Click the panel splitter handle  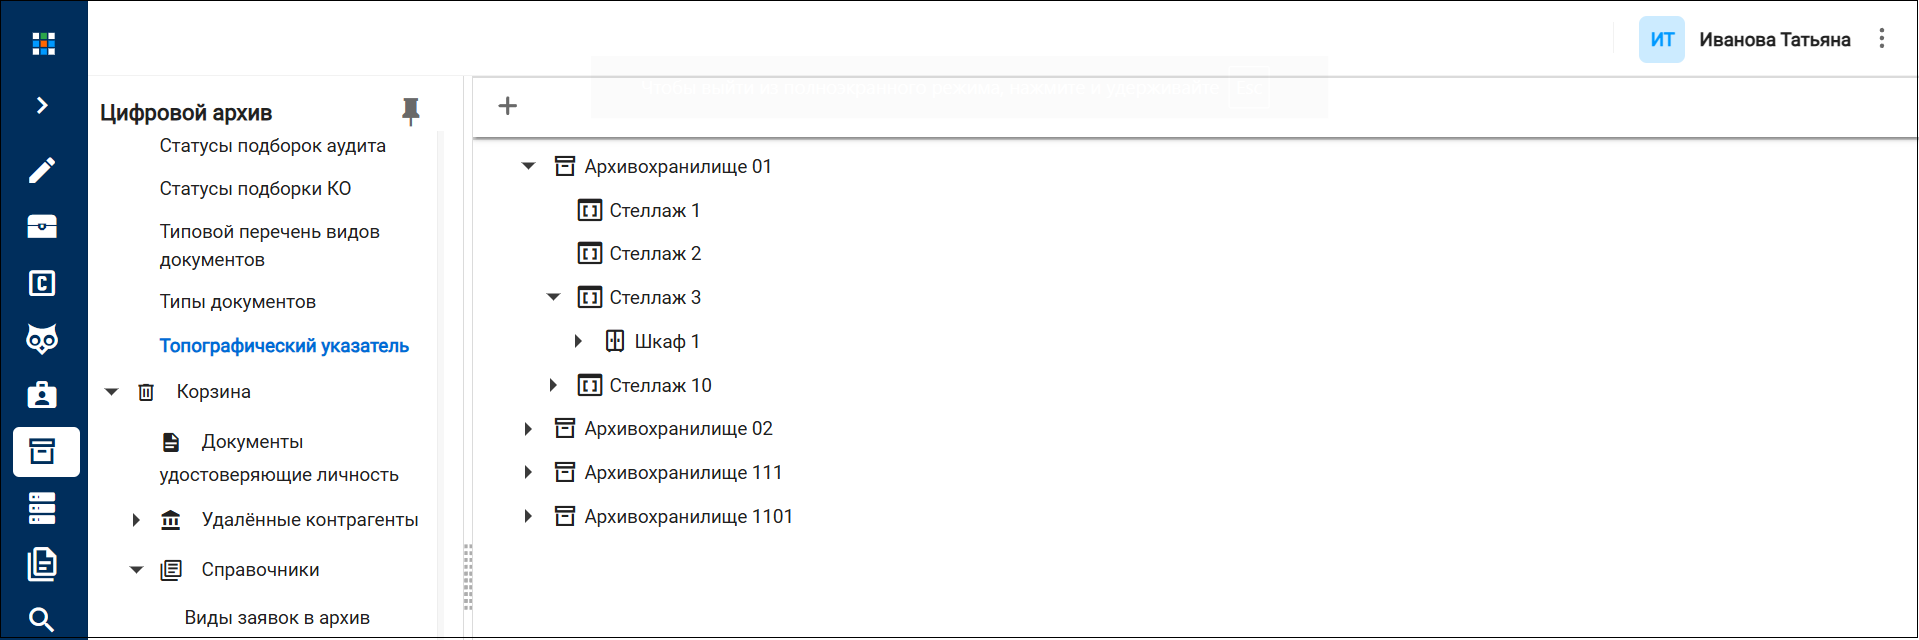coord(467,578)
